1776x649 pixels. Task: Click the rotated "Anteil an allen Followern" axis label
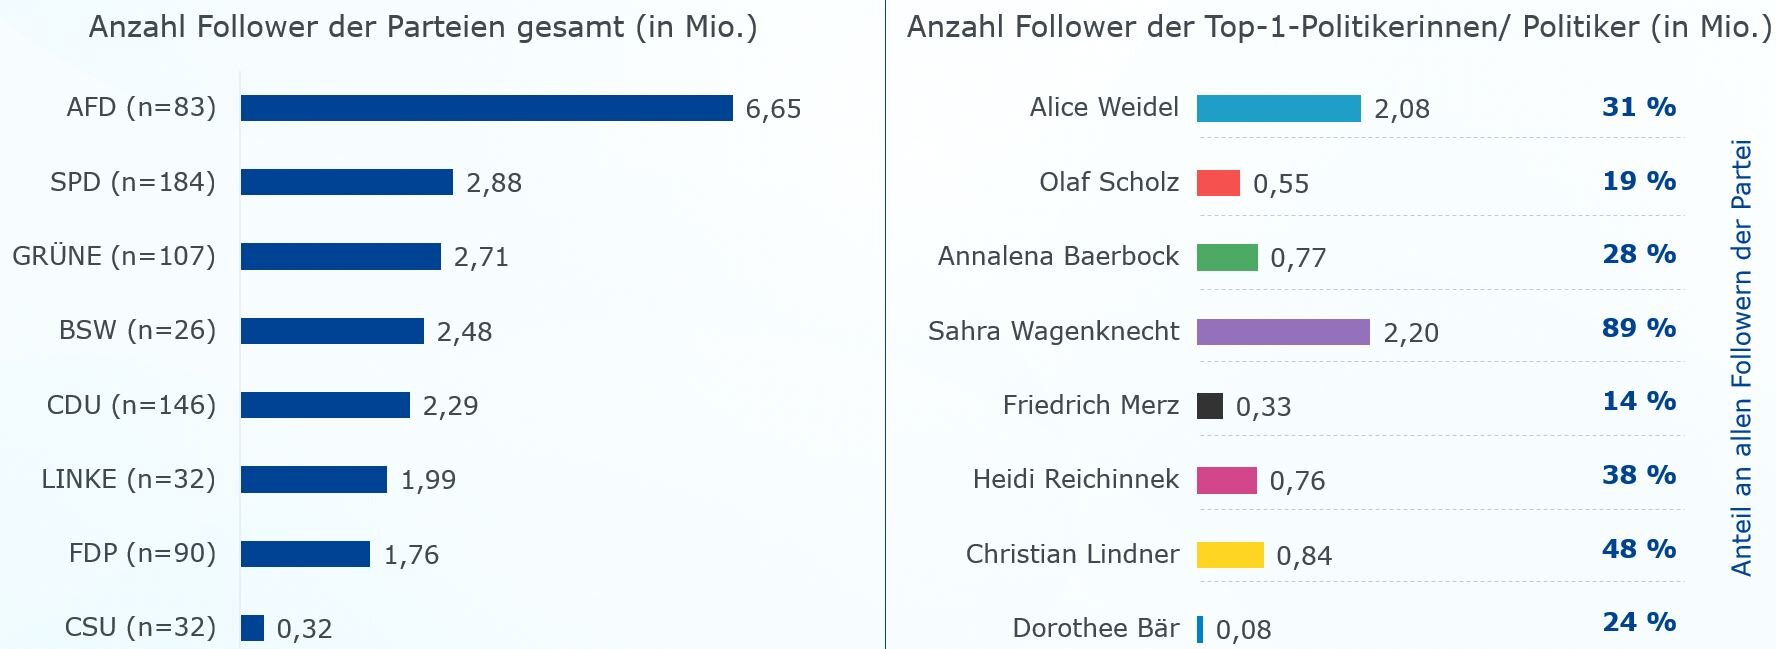[x=1742, y=358]
